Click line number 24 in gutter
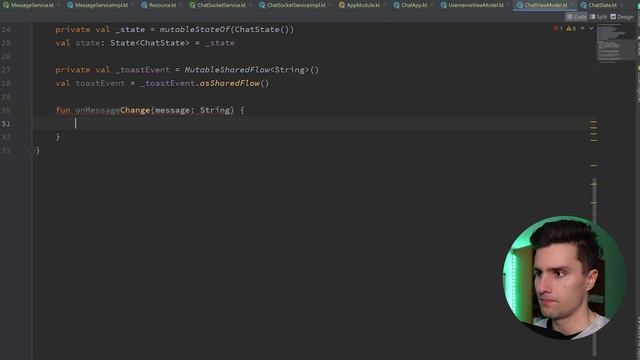Screen dimensions: 640x360 point(6,29)
